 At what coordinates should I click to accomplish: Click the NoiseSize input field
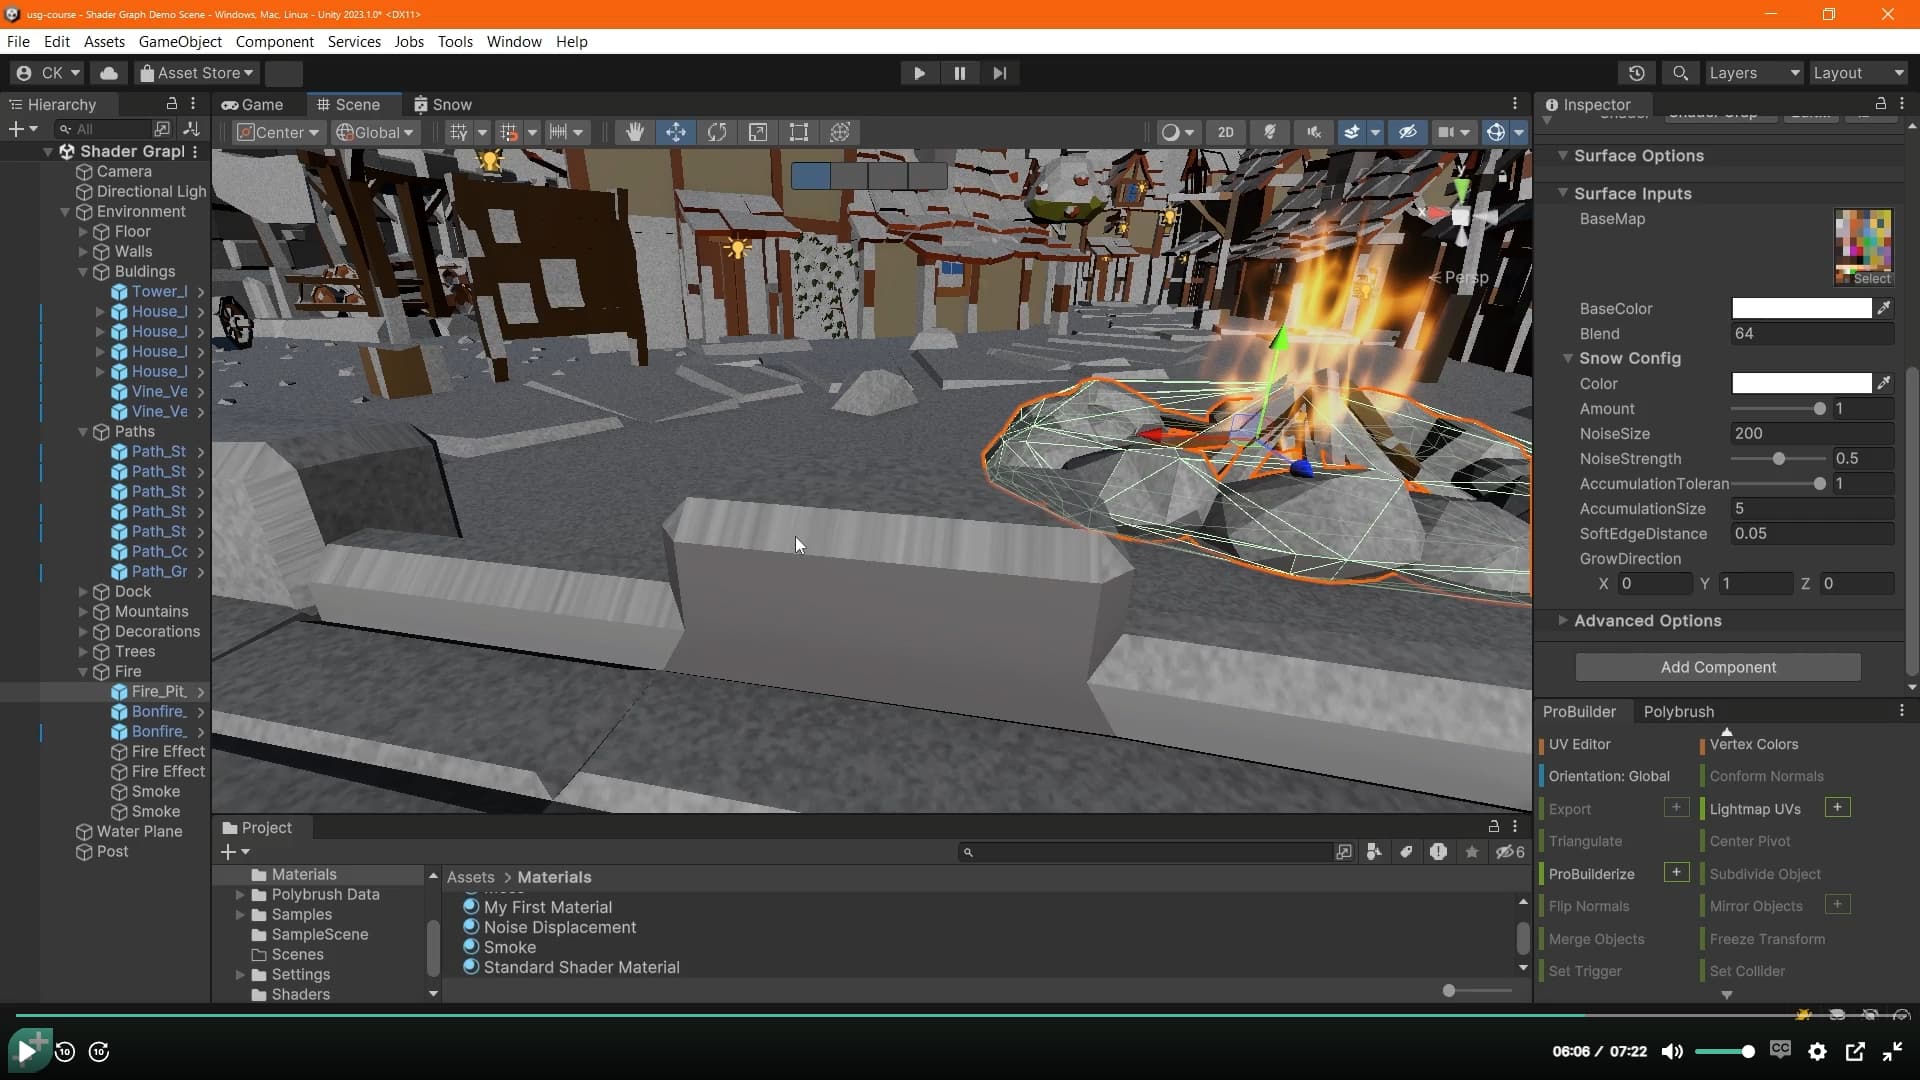(x=1811, y=433)
